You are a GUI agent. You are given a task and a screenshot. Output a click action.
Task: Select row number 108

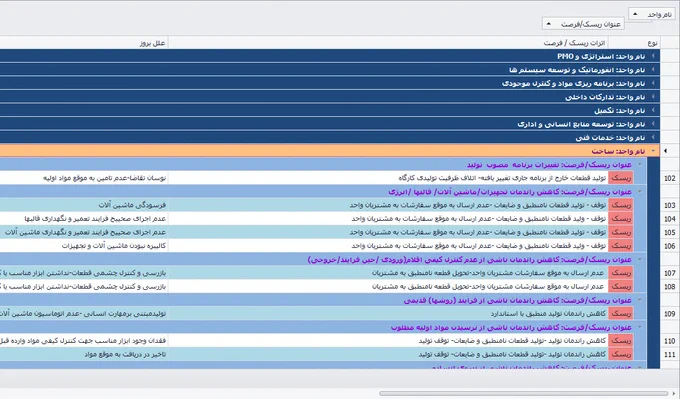[670, 286]
